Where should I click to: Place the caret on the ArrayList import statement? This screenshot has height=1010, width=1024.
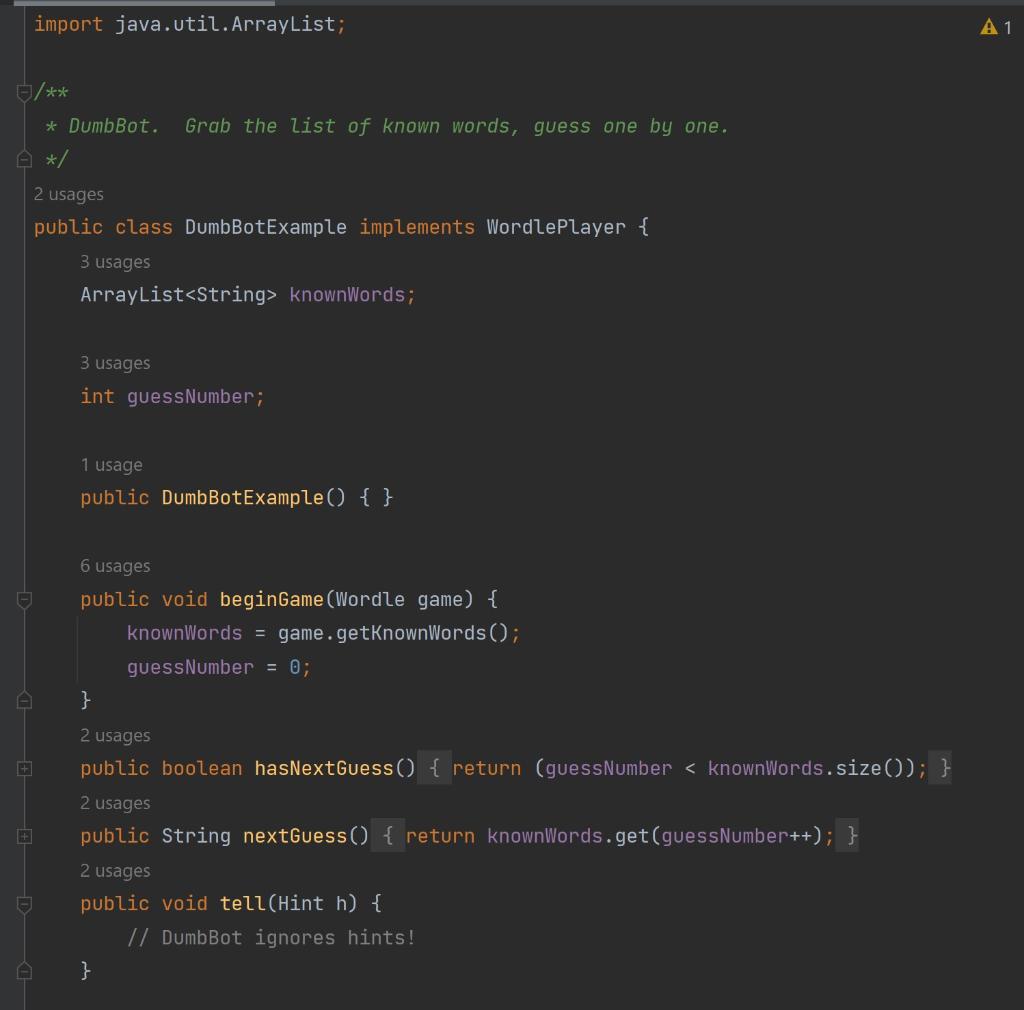[190, 24]
